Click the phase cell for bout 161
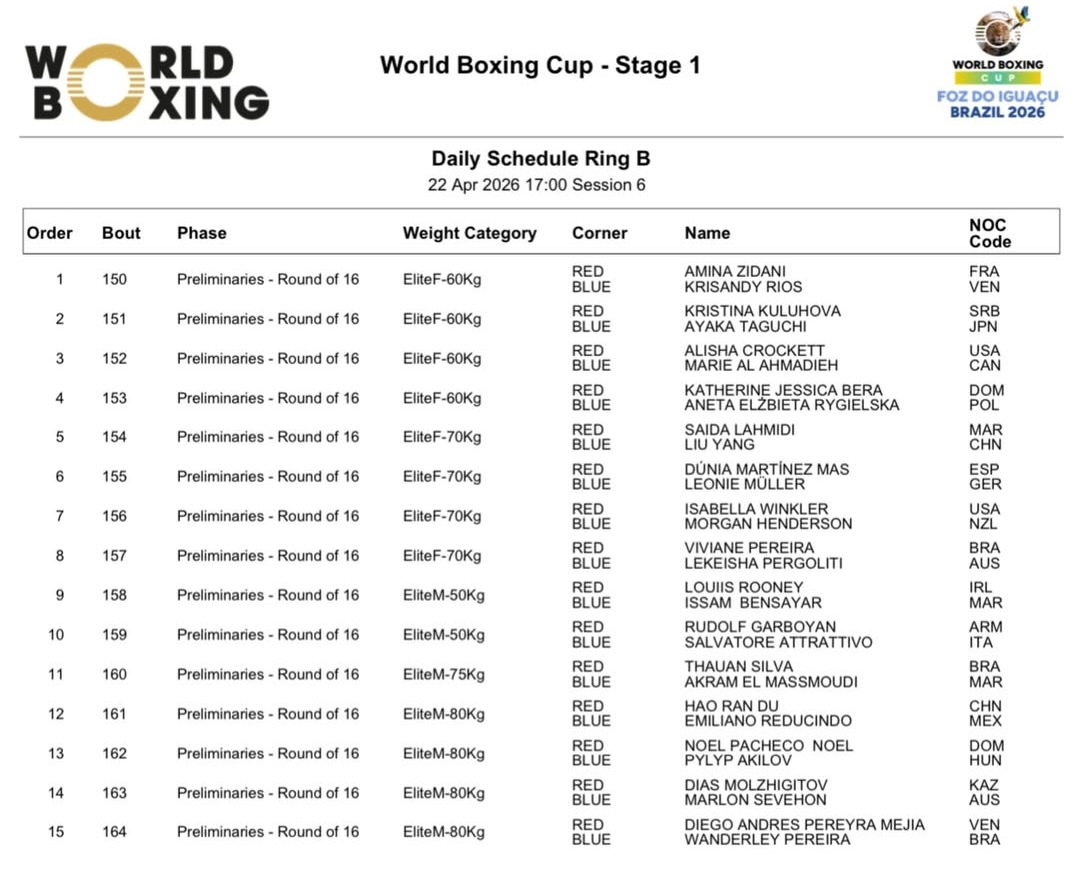 (x=267, y=714)
